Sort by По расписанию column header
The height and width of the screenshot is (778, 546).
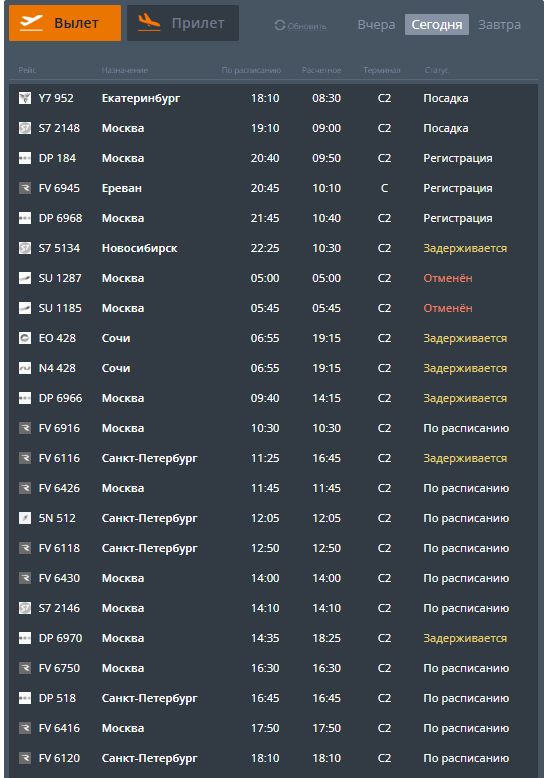click(251, 70)
